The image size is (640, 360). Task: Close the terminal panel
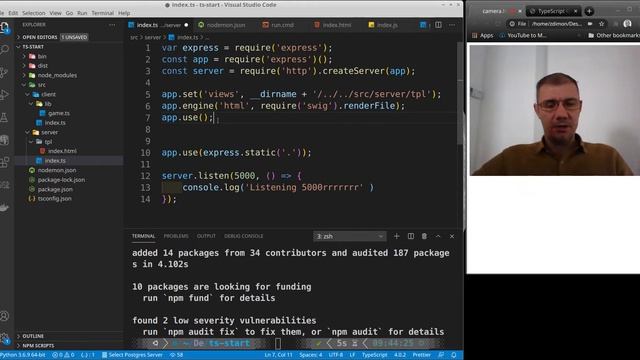click(x=452, y=236)
